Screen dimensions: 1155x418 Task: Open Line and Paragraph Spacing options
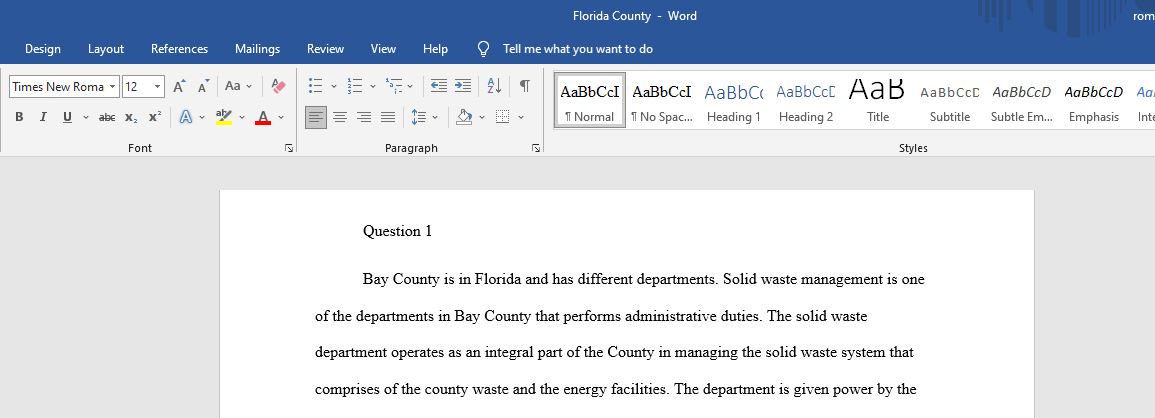click(419, 116)
